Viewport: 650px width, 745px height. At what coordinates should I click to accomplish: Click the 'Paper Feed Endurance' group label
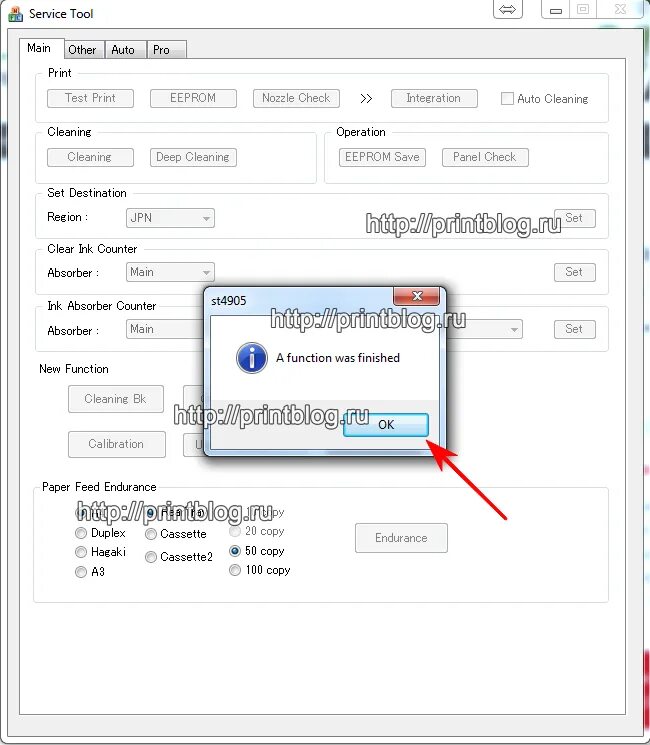click(99, 487)
